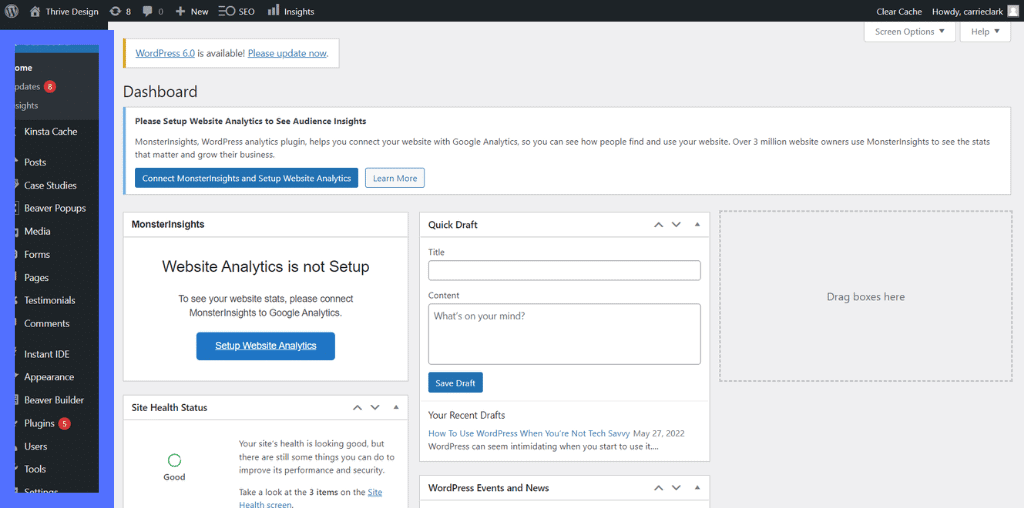Image resolution: width=1024 pixels, height=508 pixels.
Task: Click the Save Draft button
Action: (x=455, y=383)
